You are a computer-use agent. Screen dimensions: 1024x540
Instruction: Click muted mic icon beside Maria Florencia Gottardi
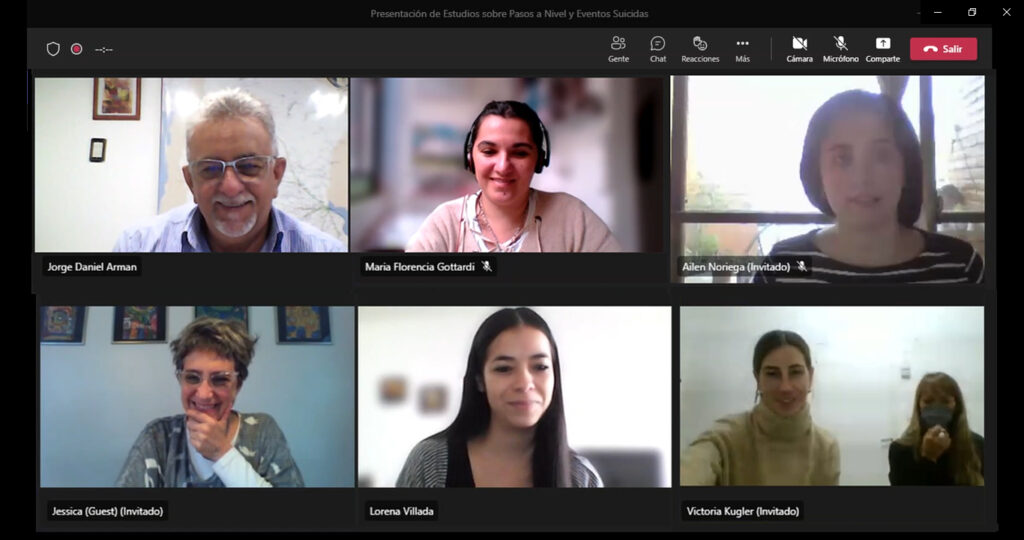487,266
